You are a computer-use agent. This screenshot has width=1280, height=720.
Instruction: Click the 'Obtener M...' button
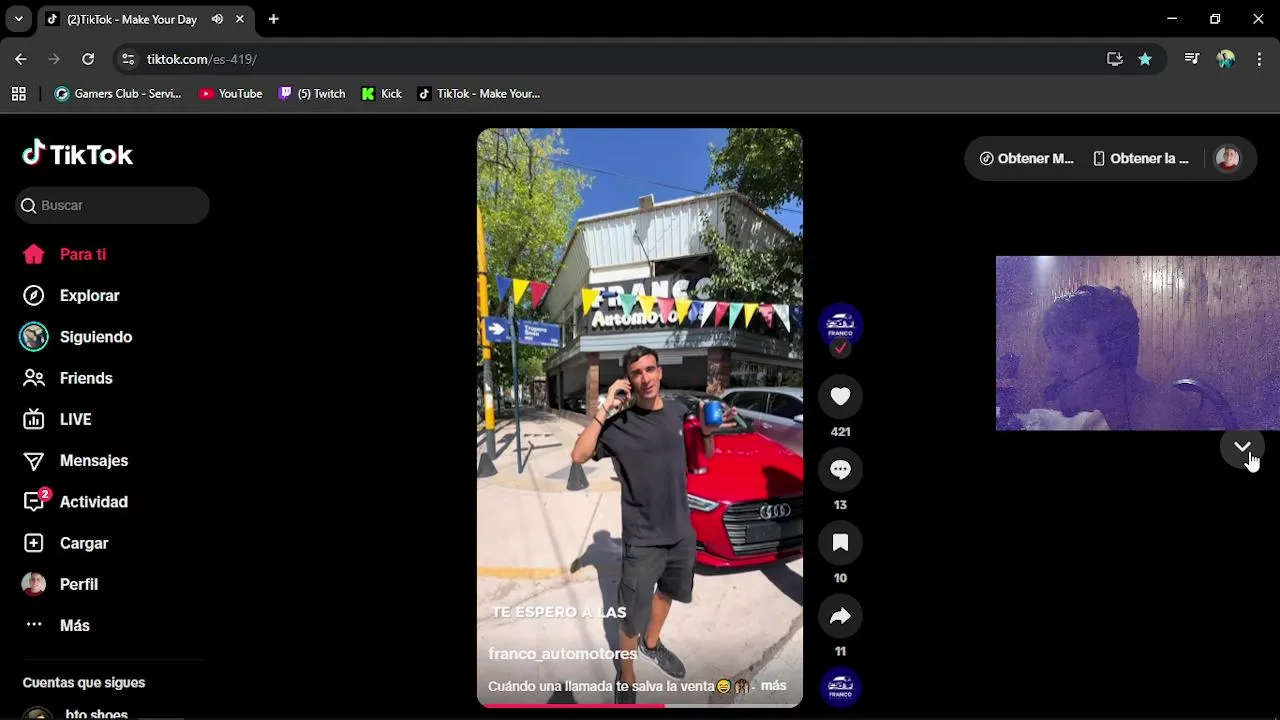1026,158
